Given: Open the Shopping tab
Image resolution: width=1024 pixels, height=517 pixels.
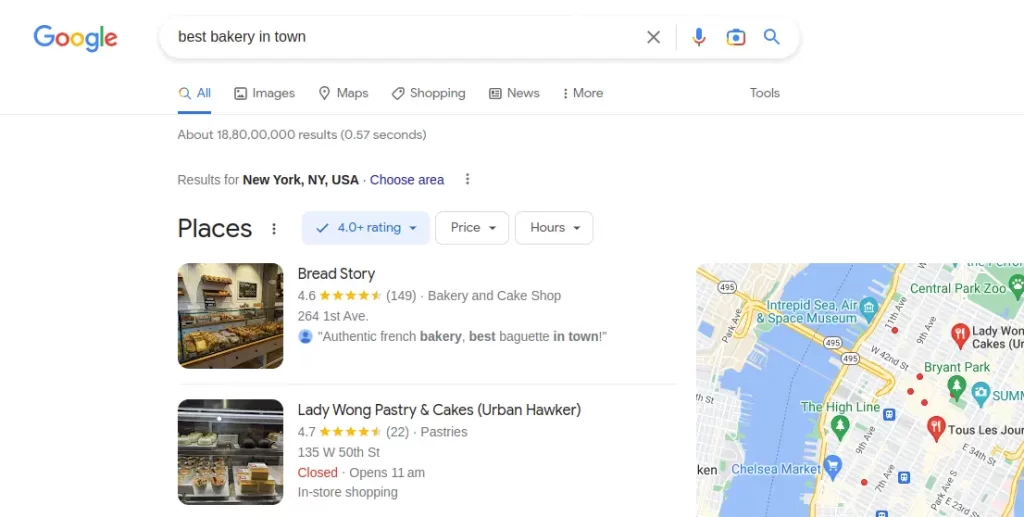Looking at the screenshot, I should click(428, 93).
